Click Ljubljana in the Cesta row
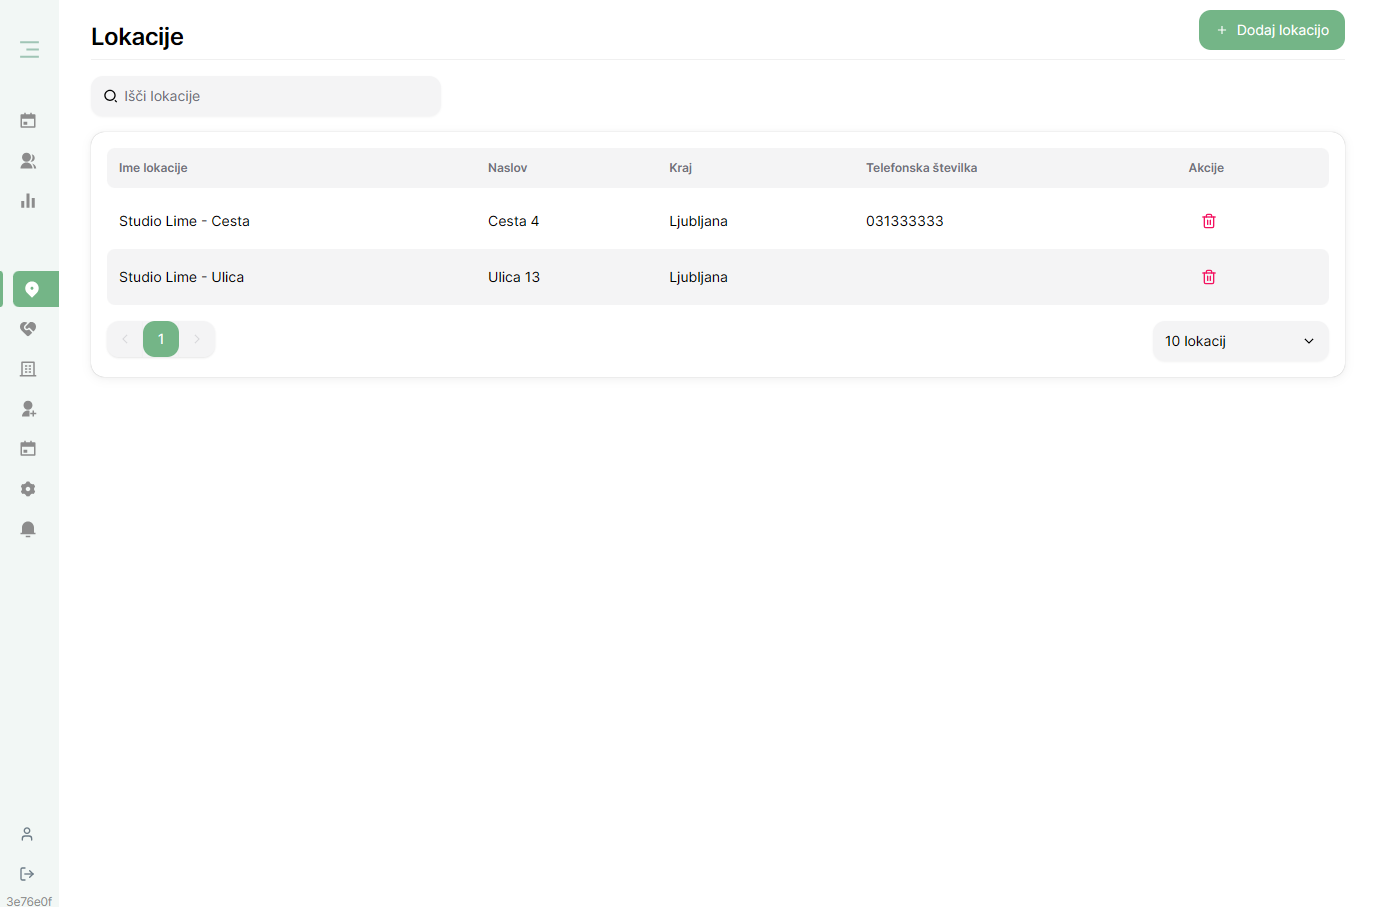The width and height of the screenshot is (1387, 907). [x=698, y=221]
